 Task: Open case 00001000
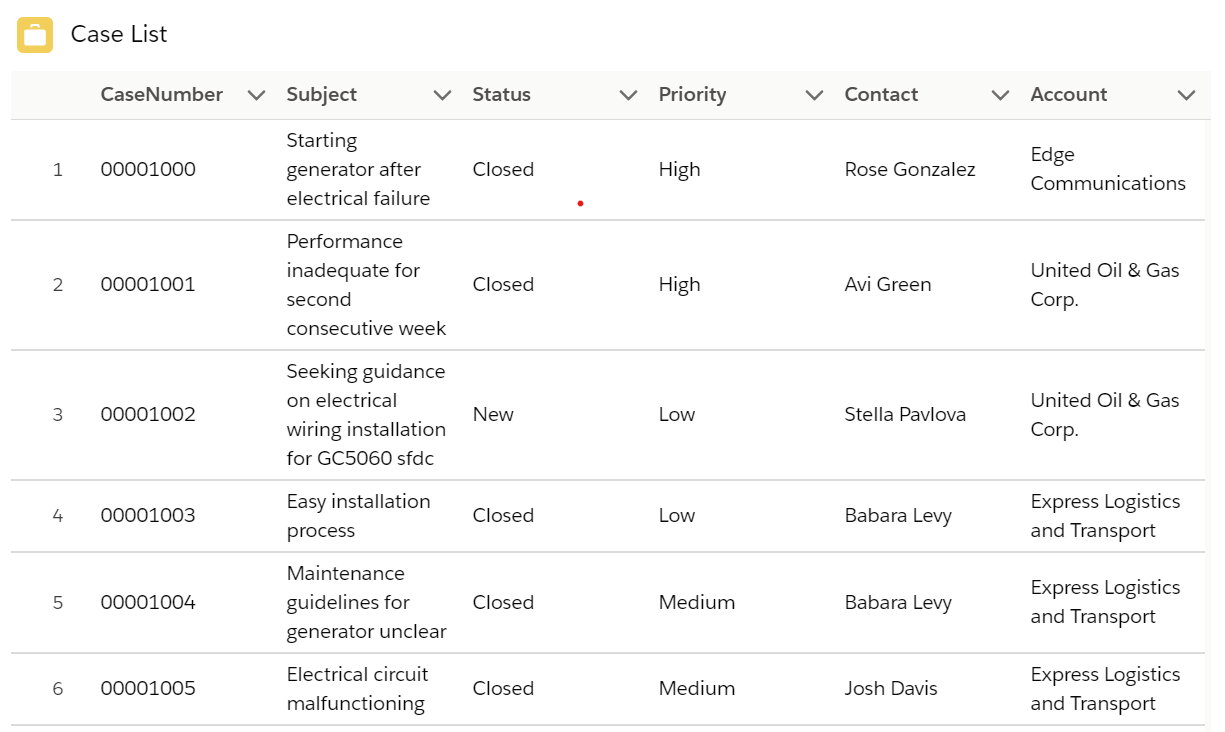tap(148, 169)
